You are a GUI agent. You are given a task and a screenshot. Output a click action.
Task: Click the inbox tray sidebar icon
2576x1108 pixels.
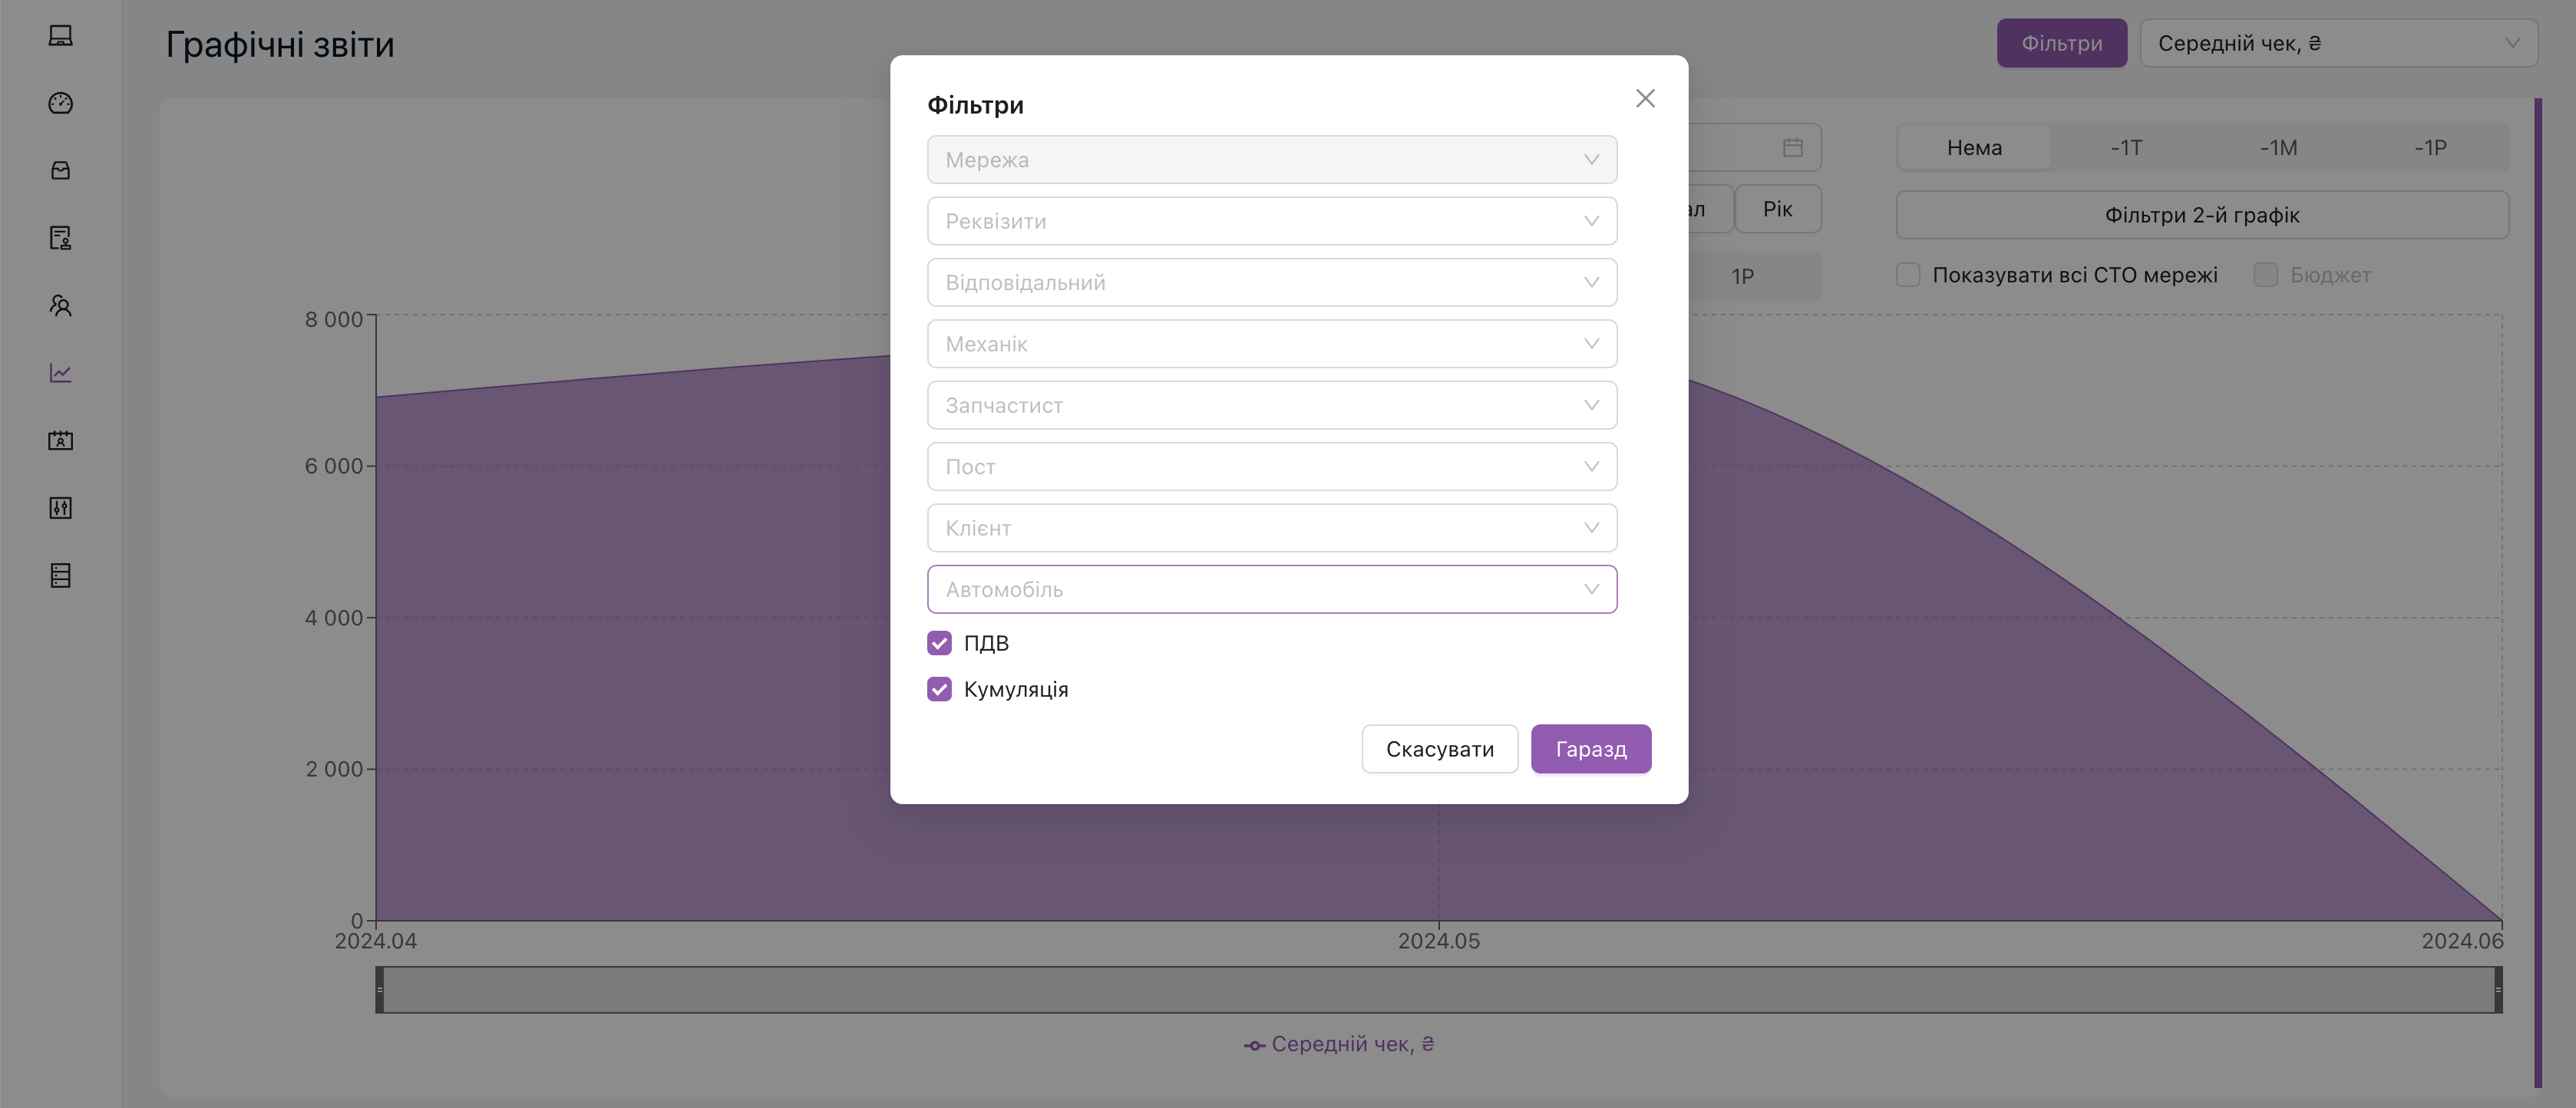pyautogui.click(x=60, y=171)
